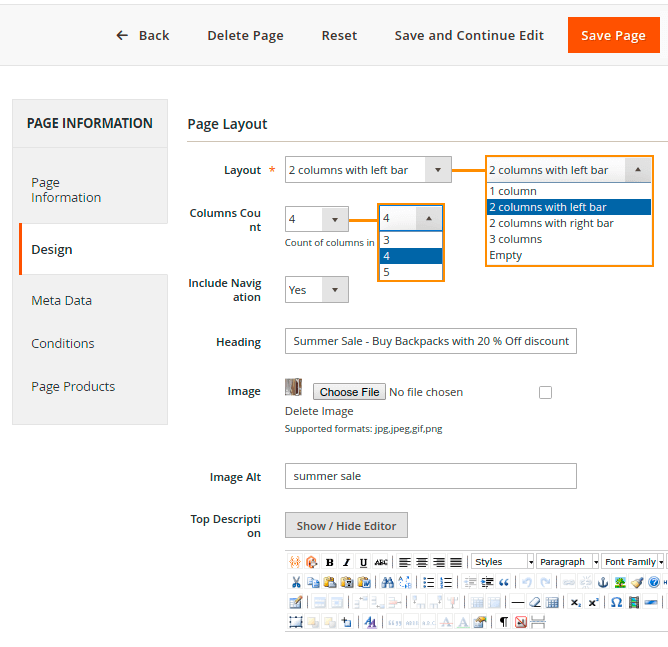Choose '5' in columns count list
Image resolution: width=668 pixels, height=647 pixels.
[x=386, y=272]
